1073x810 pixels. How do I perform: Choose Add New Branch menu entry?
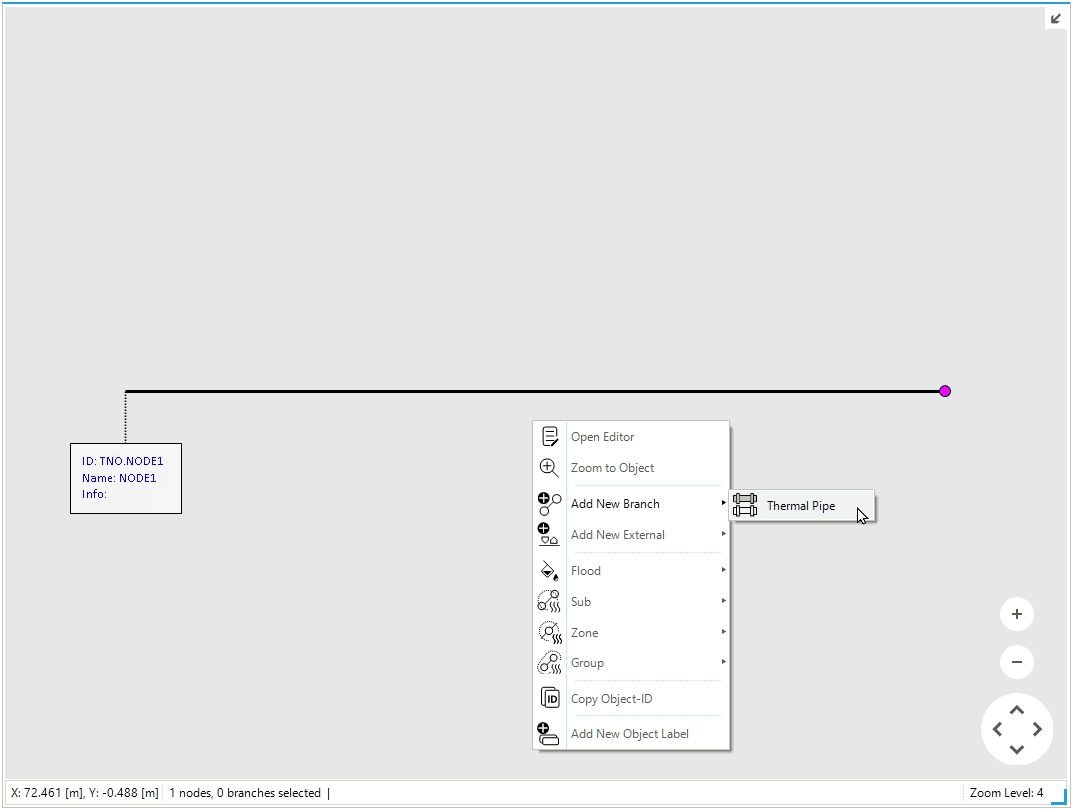(615, 504)
